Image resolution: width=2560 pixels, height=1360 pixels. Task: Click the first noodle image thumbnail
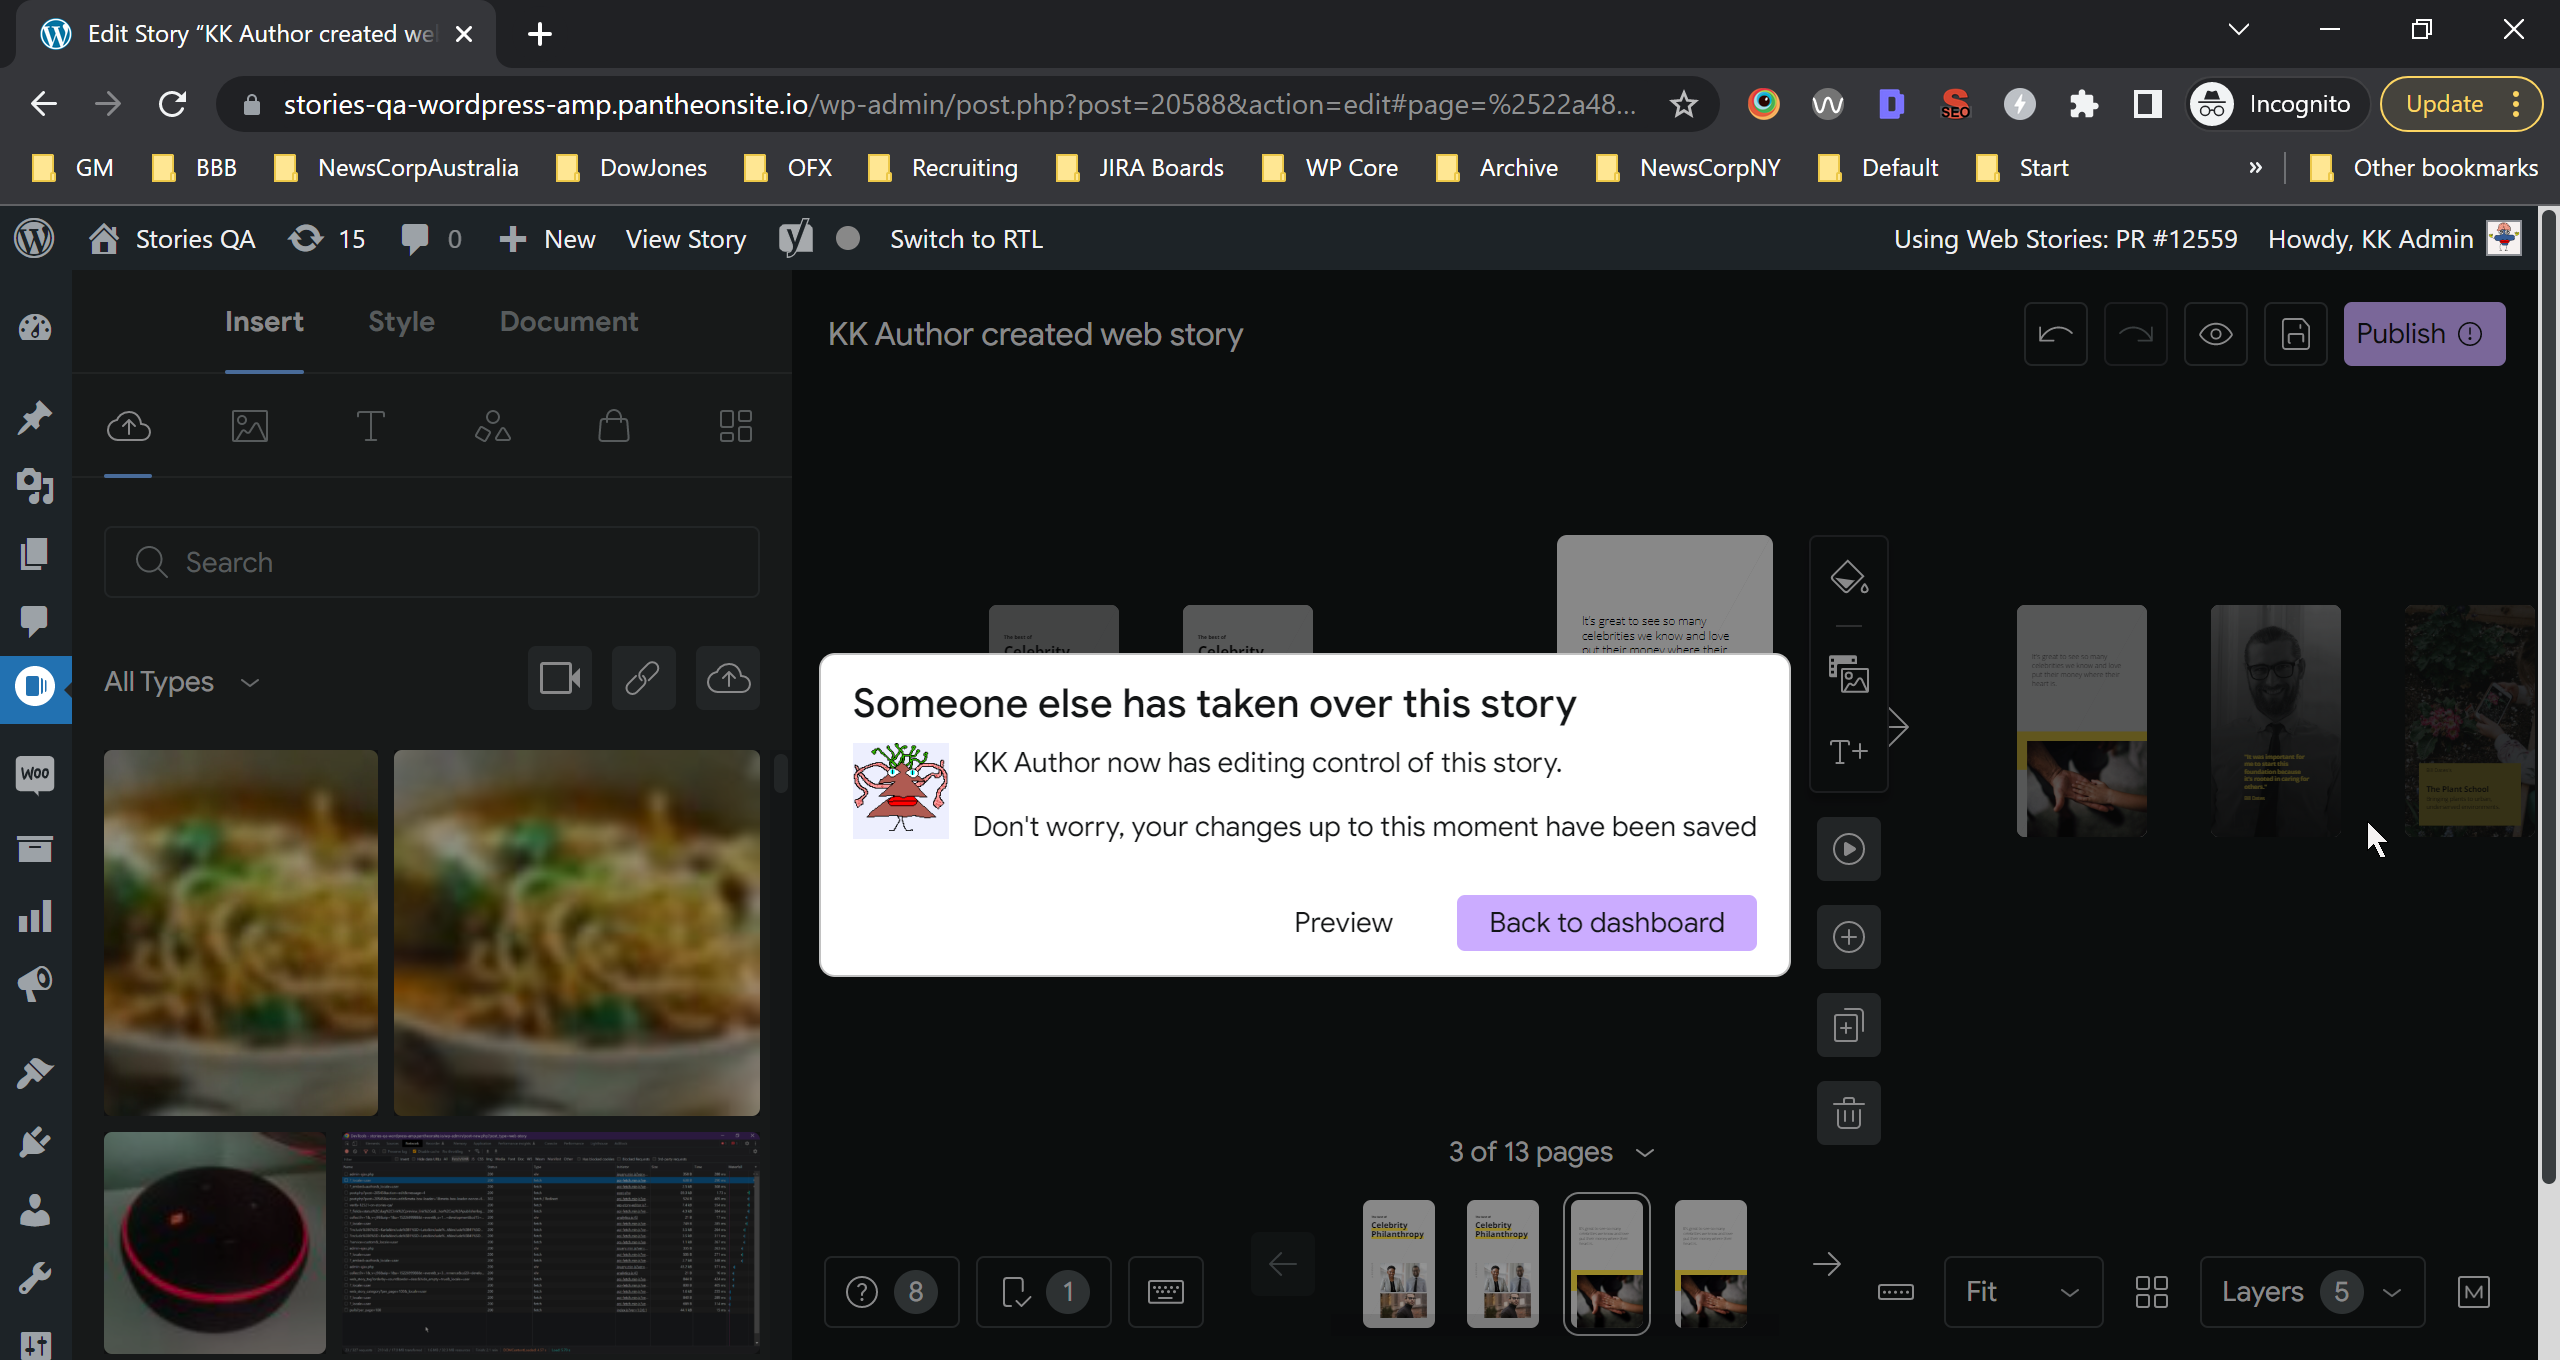[241, 933]
